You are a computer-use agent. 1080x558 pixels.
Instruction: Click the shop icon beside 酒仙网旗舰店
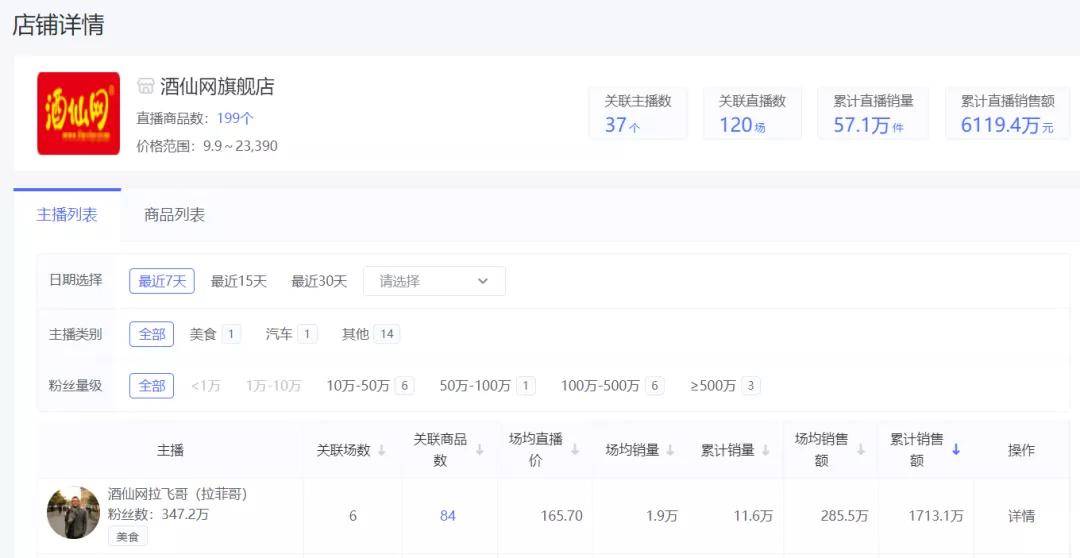pyautogui.click(x=145, y=86)
